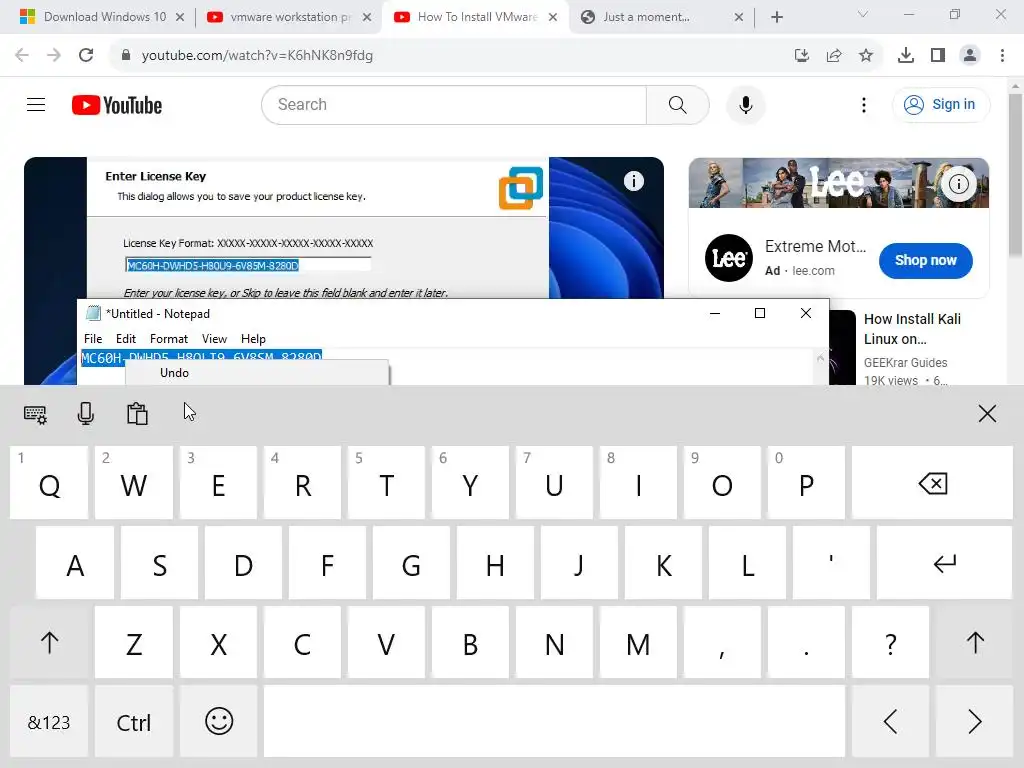The width and height of the screenshot is (1024, 768).
Task: Close the Download Windows 10 tab
Action: click(180, 17)
